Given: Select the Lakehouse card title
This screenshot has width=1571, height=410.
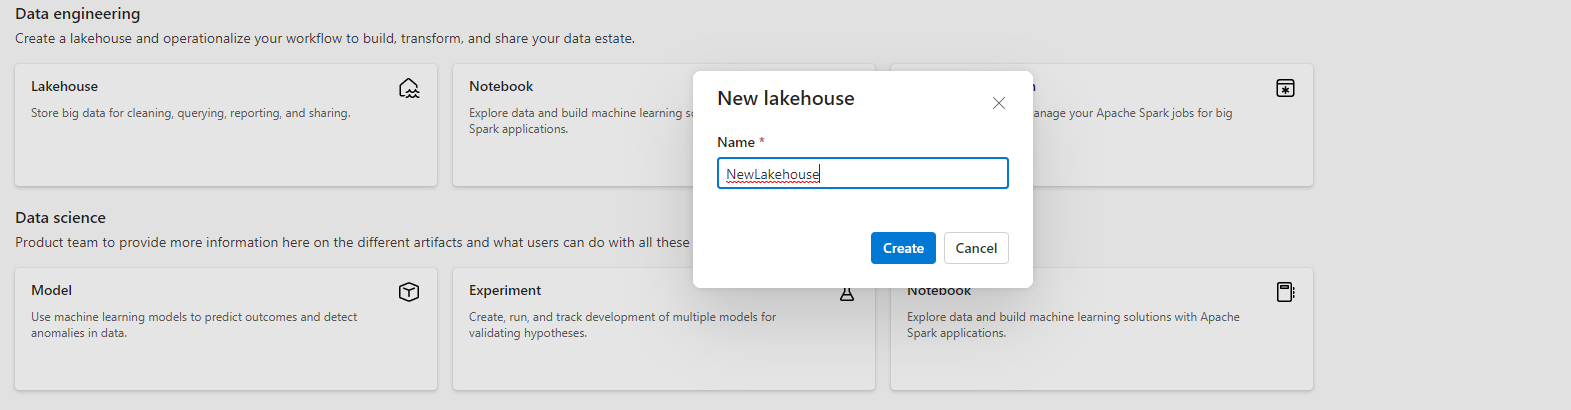Looking at the screenshot, I should click(x=64, y=87).
